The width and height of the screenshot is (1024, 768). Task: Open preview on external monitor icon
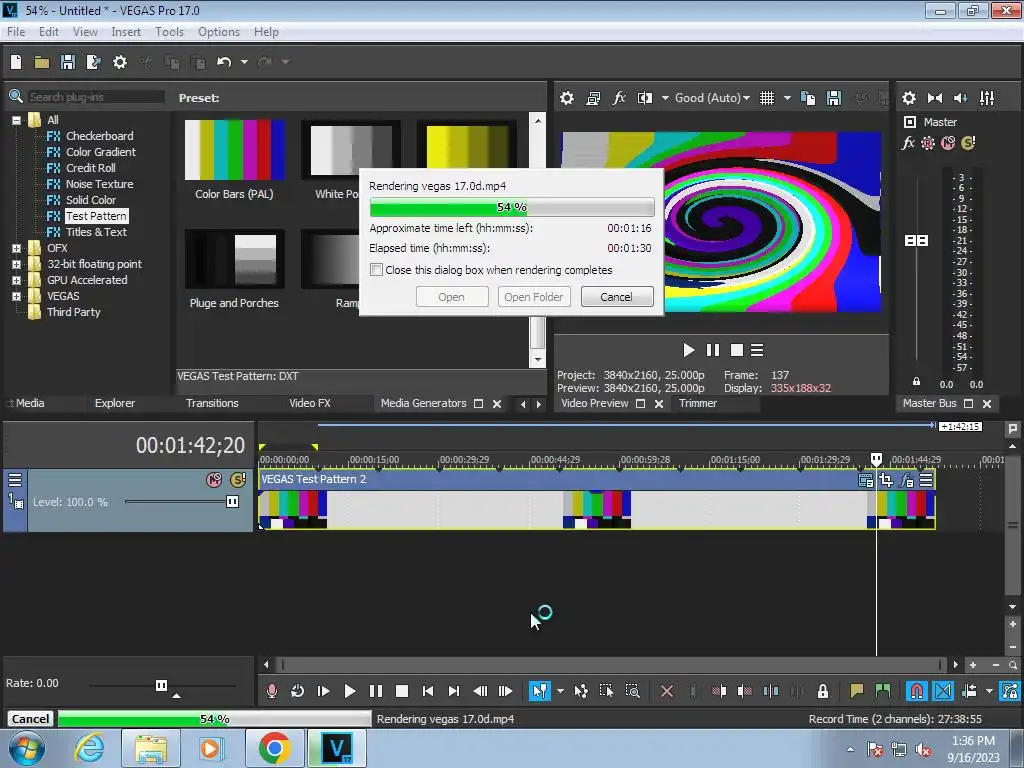pos(593,98)
